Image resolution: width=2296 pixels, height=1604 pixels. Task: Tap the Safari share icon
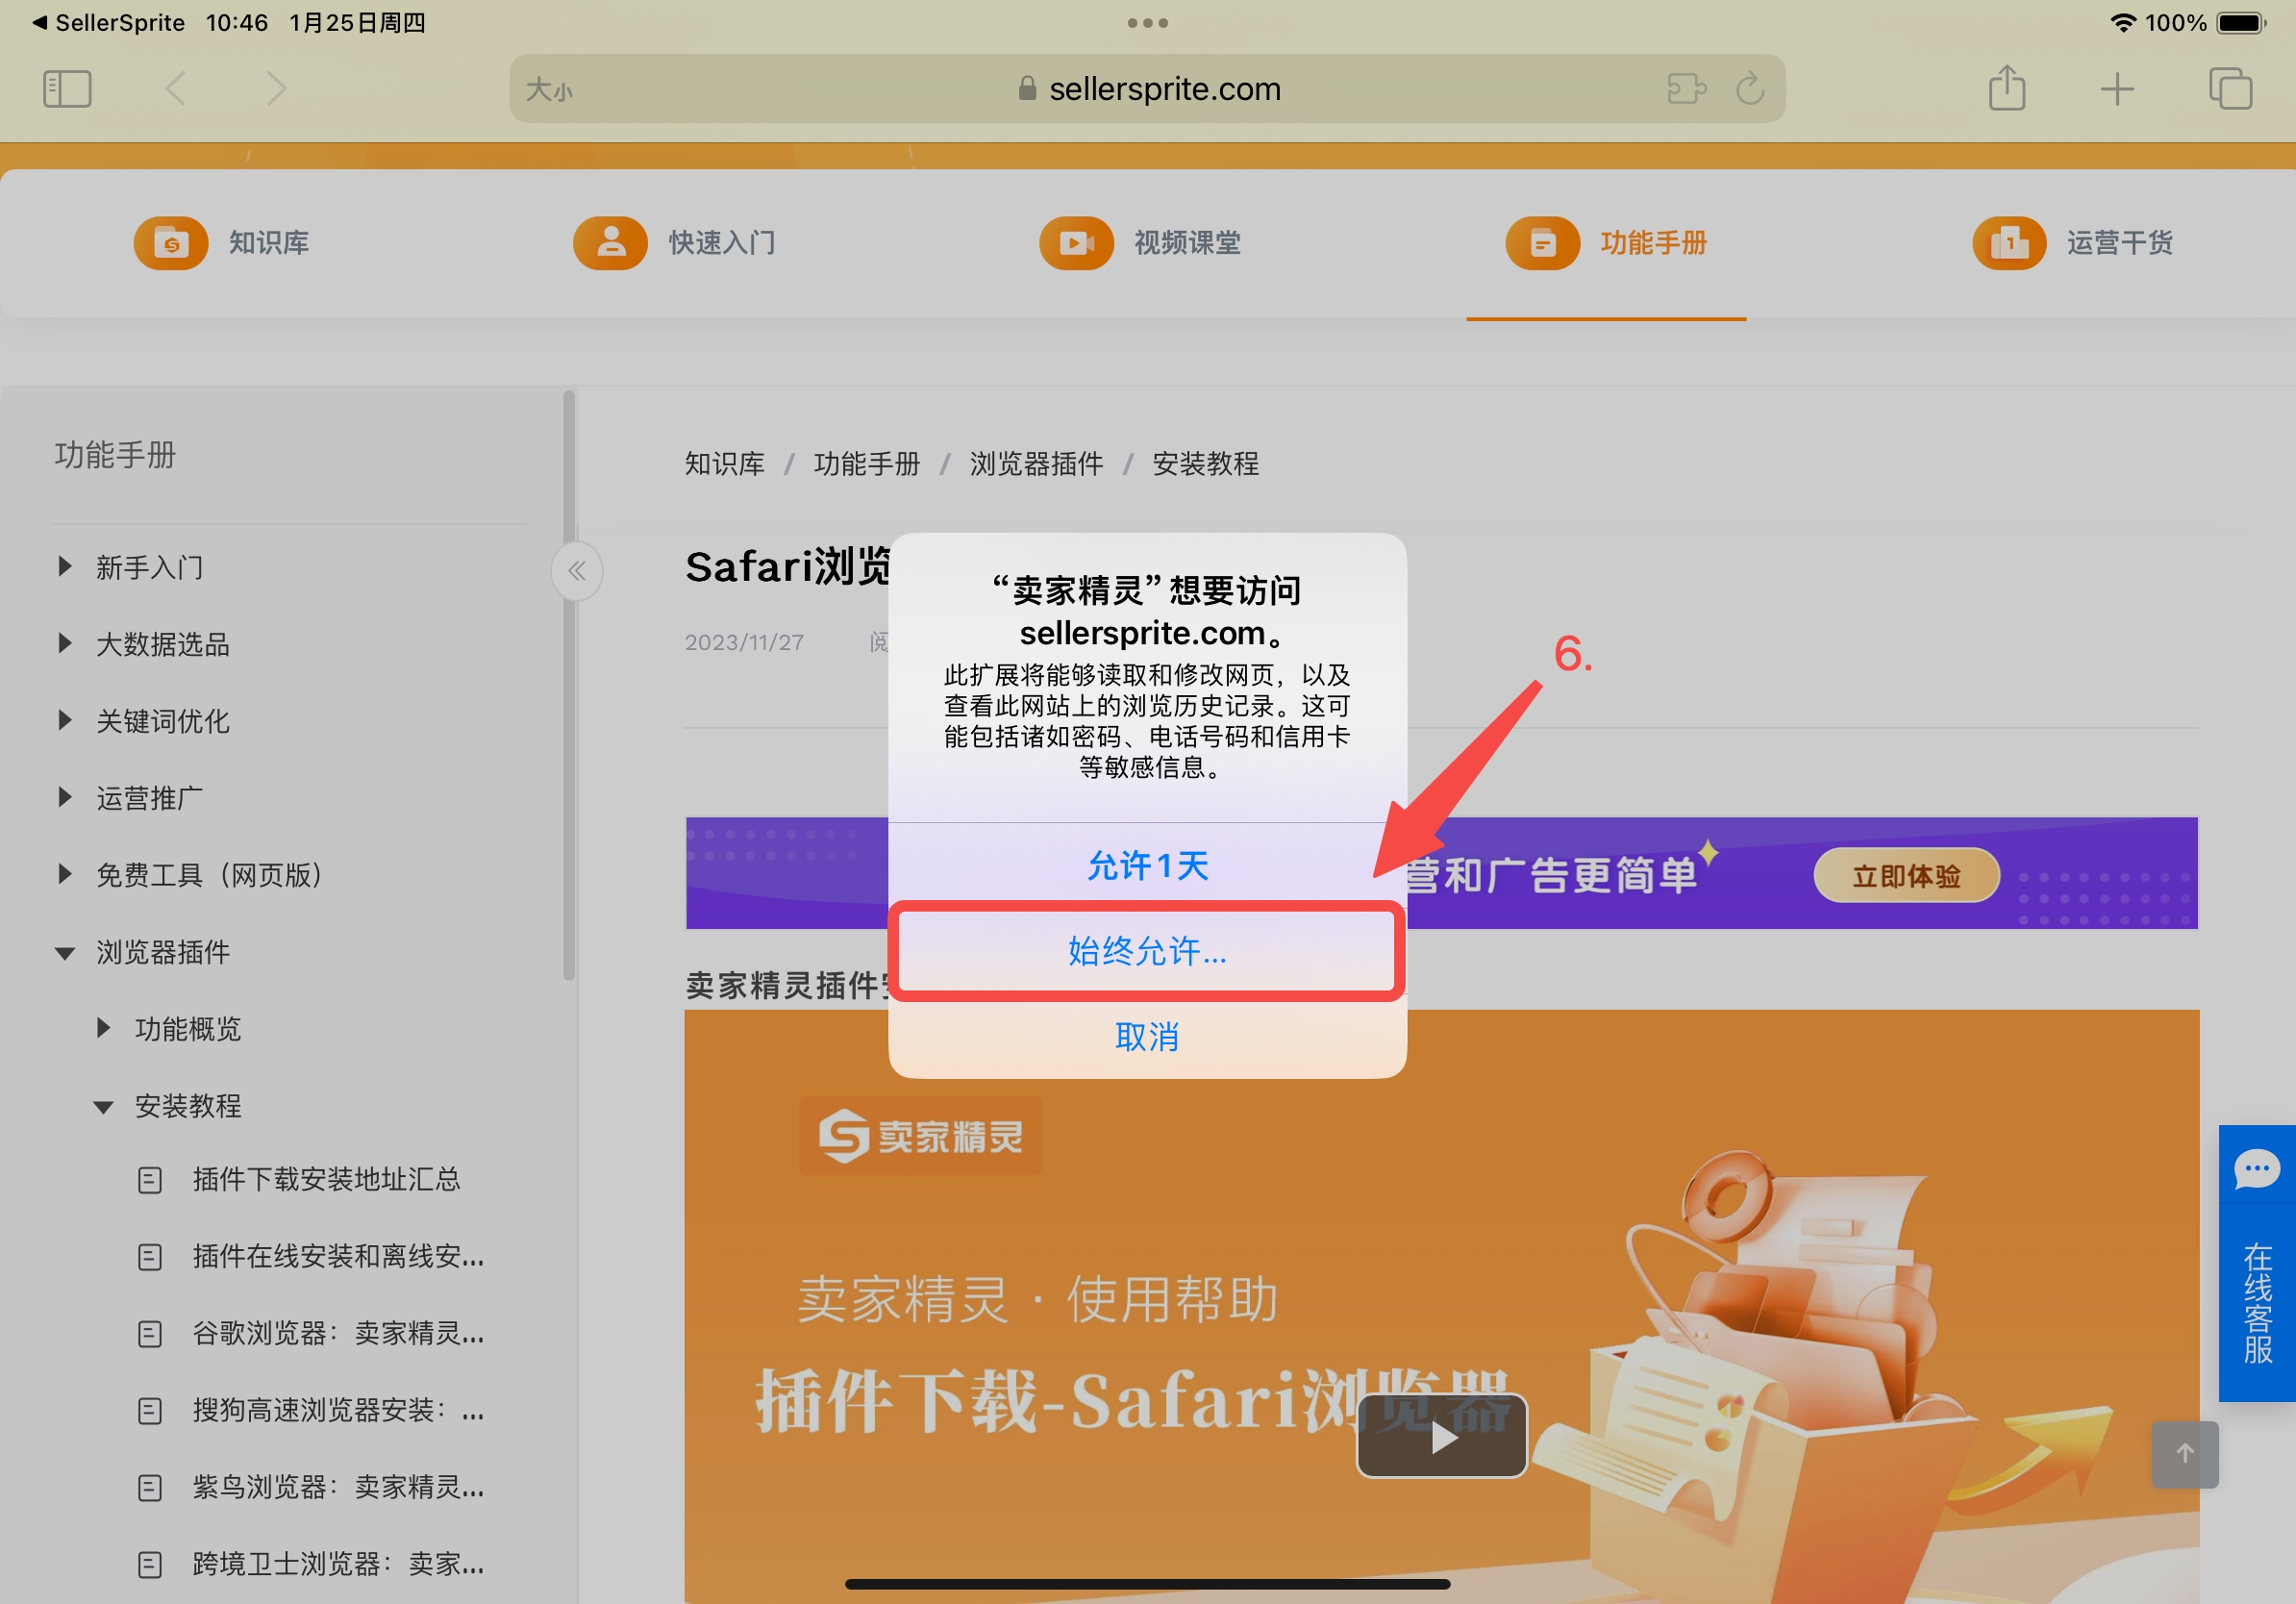point(2006,88)
